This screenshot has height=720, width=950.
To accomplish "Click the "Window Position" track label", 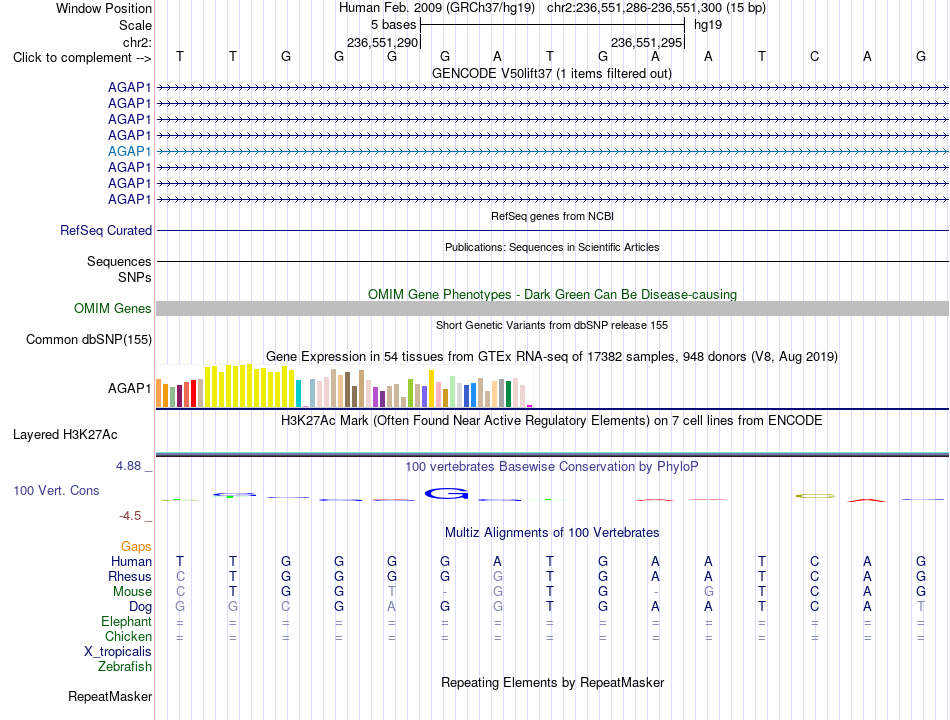I will pos(104,8).
